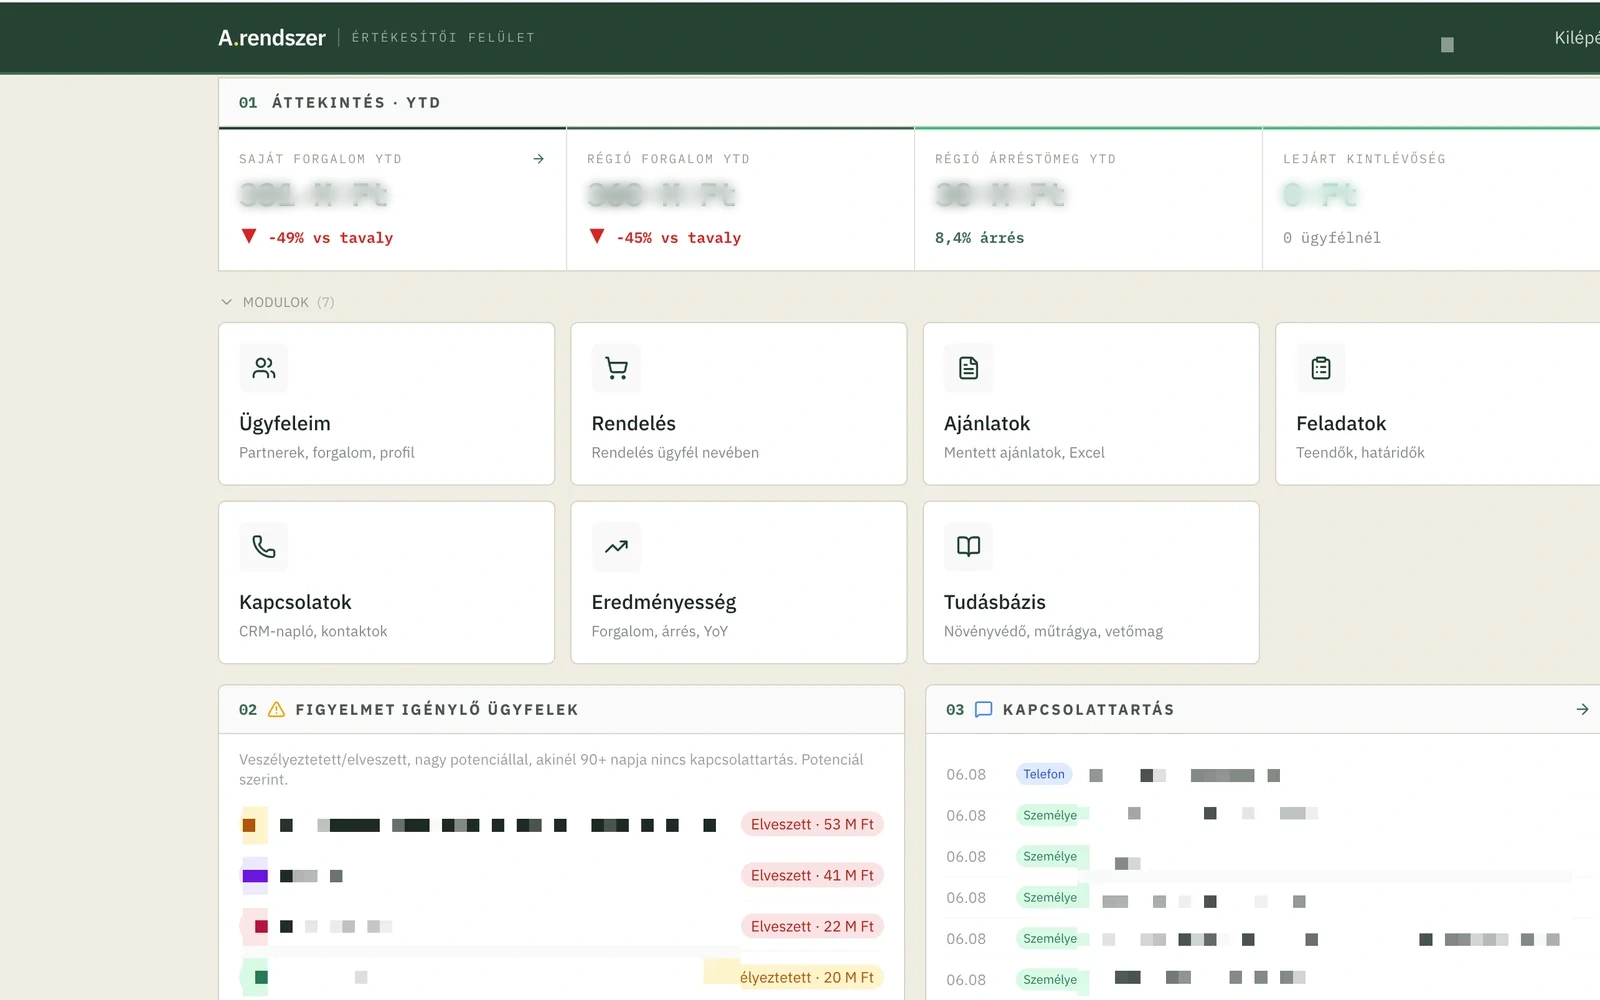Open the Ajánlatok document icon

click(x=968, y=368)
